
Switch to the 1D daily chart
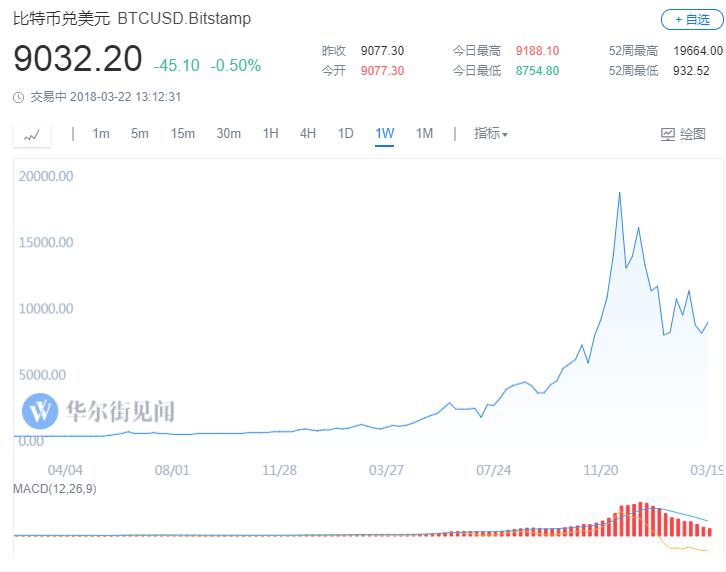346,134
